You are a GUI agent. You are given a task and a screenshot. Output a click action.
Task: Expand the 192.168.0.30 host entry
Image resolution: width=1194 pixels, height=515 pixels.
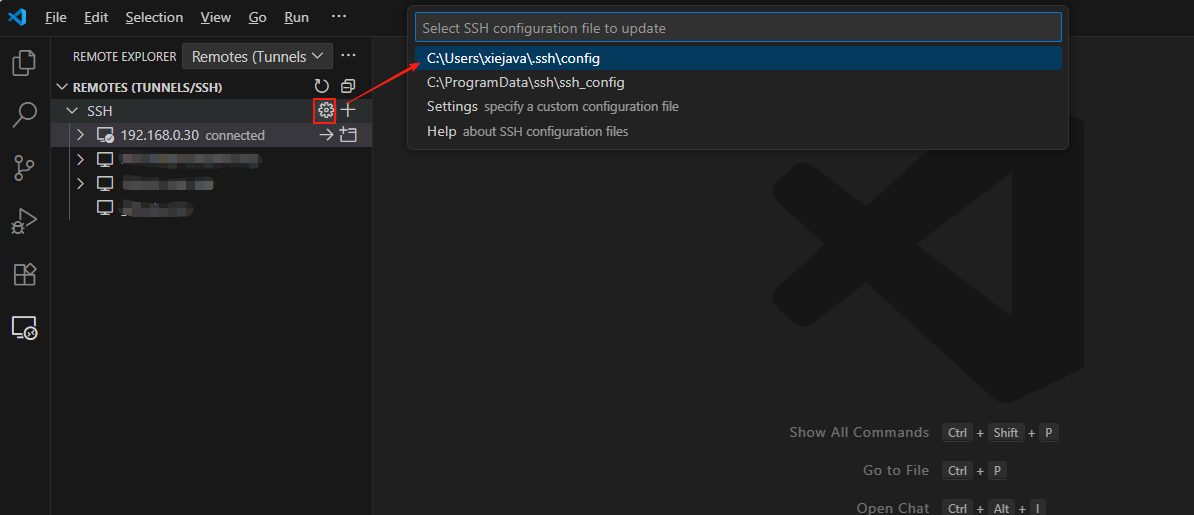[x=80, y=135]
